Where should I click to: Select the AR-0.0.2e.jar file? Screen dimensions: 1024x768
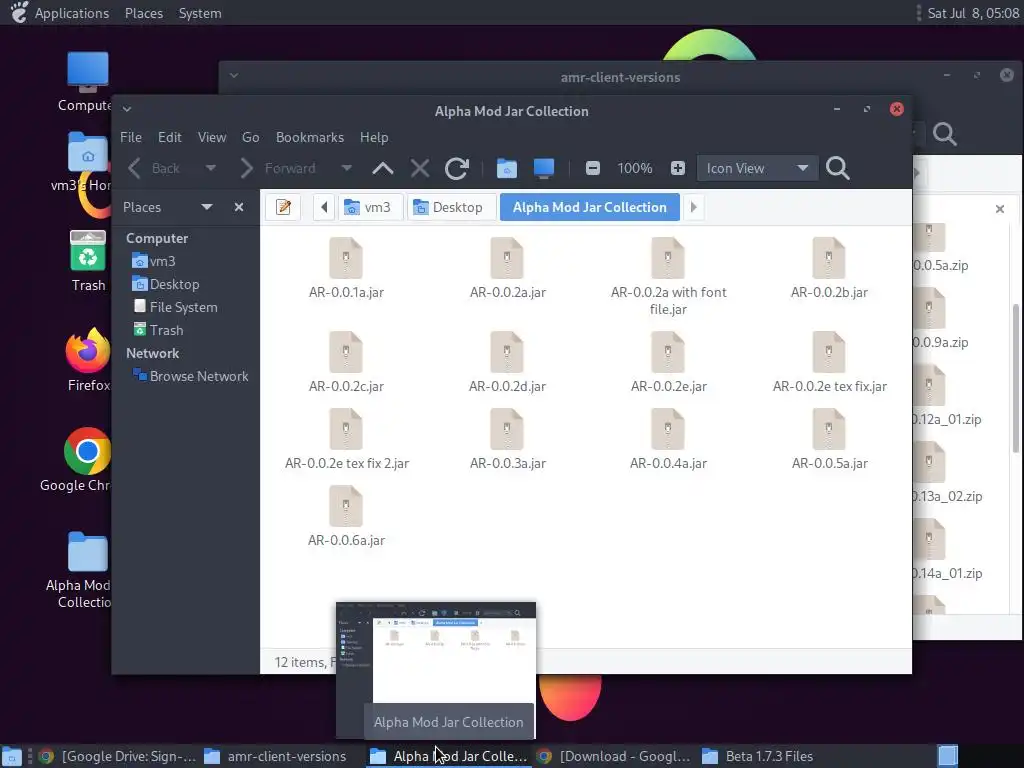coord(668,362)
